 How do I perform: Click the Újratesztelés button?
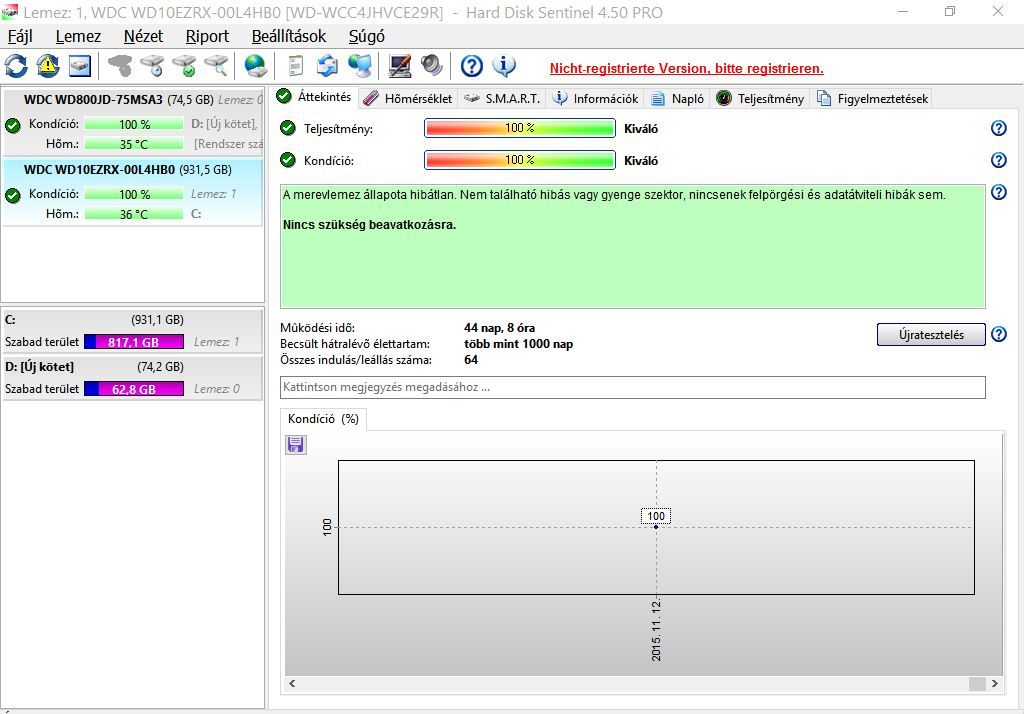[931, 334]
